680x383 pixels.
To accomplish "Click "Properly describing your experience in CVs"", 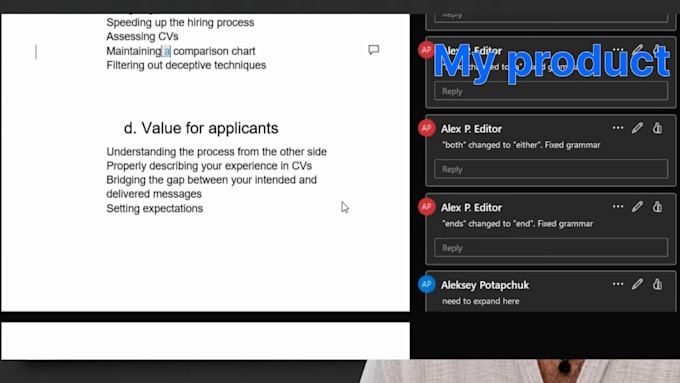I will click(209, 166).
